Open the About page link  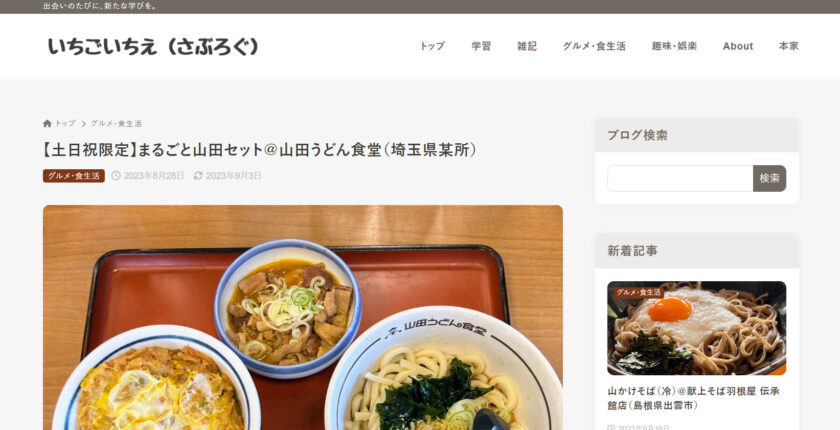(x=738, y=46)
